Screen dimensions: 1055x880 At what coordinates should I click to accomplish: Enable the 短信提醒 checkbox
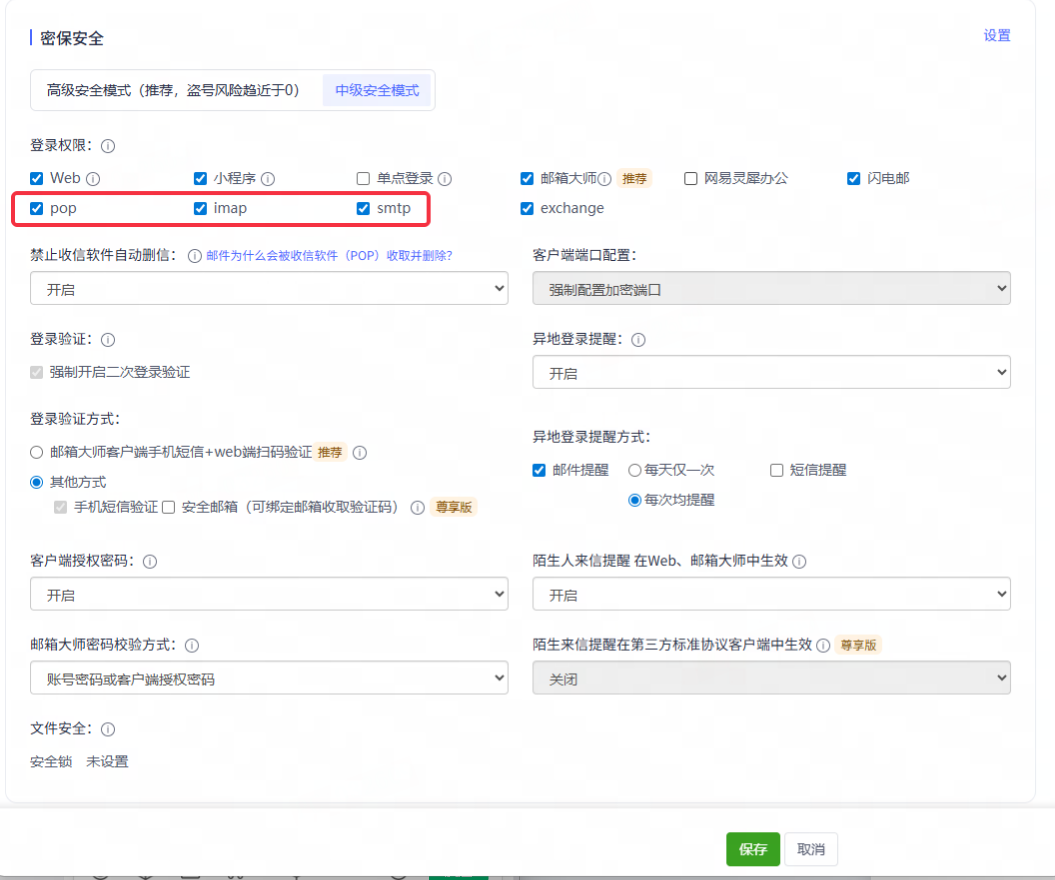776,470
